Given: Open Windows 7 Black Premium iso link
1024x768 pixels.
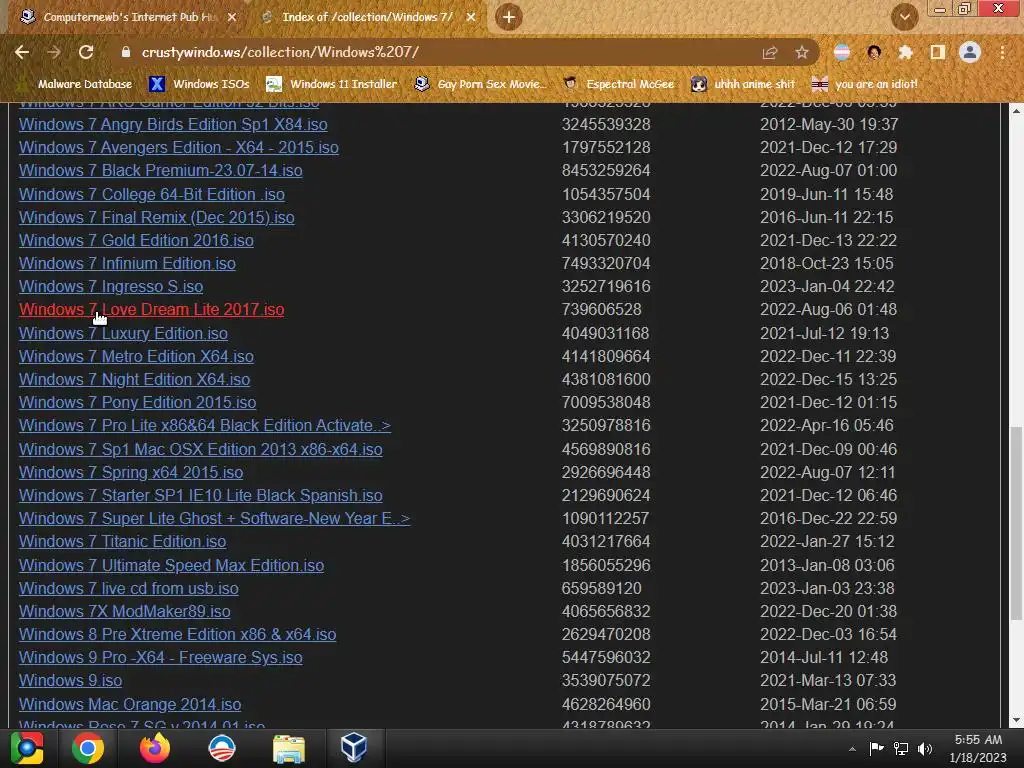Looking at the screenshot, I should pyautogui.click(x=161, y=170).
